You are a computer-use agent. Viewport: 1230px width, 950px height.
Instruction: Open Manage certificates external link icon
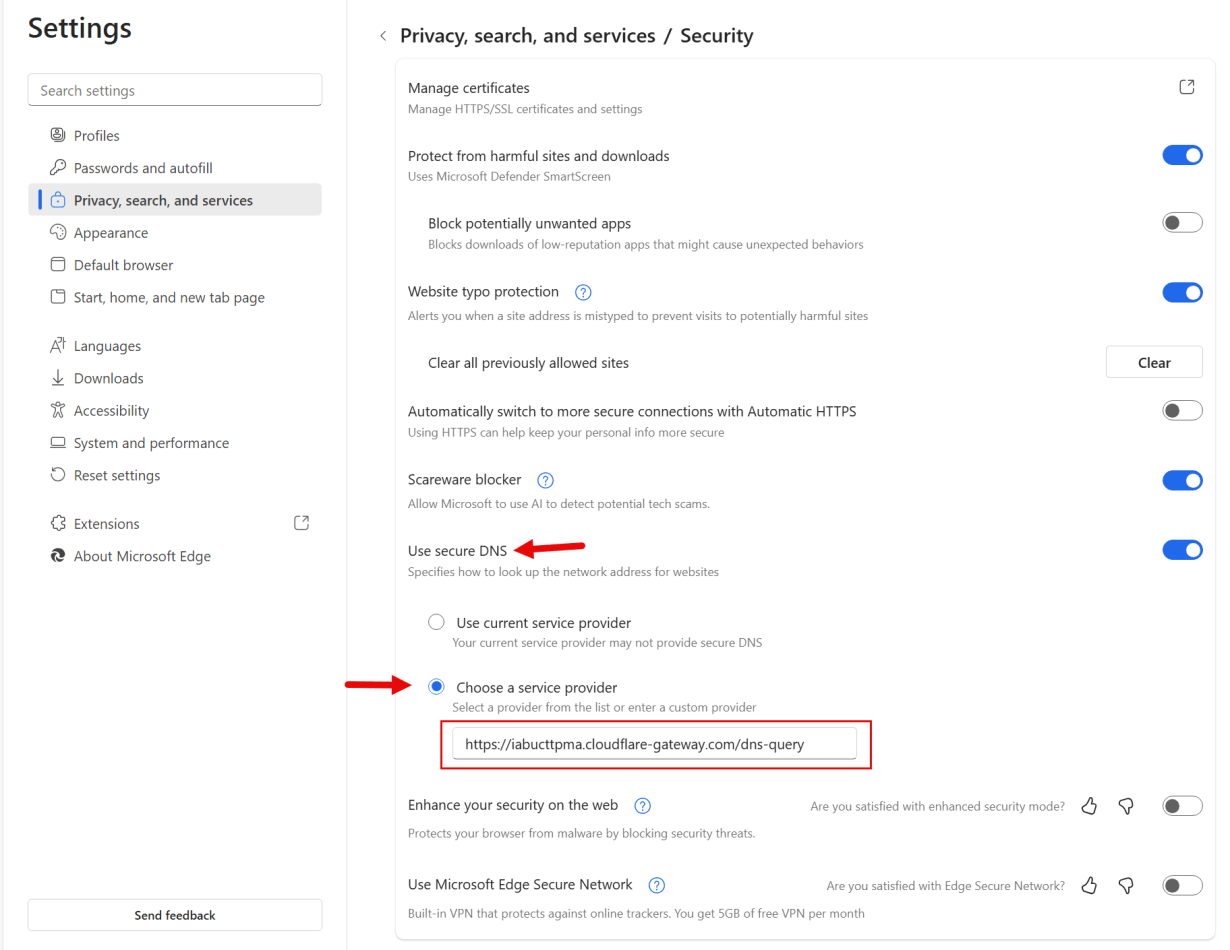pos(1187,87)
